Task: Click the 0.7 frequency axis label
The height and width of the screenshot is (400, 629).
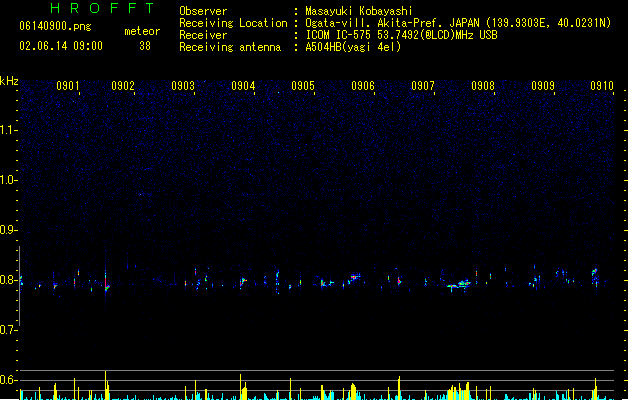Action: coord(8,330)
